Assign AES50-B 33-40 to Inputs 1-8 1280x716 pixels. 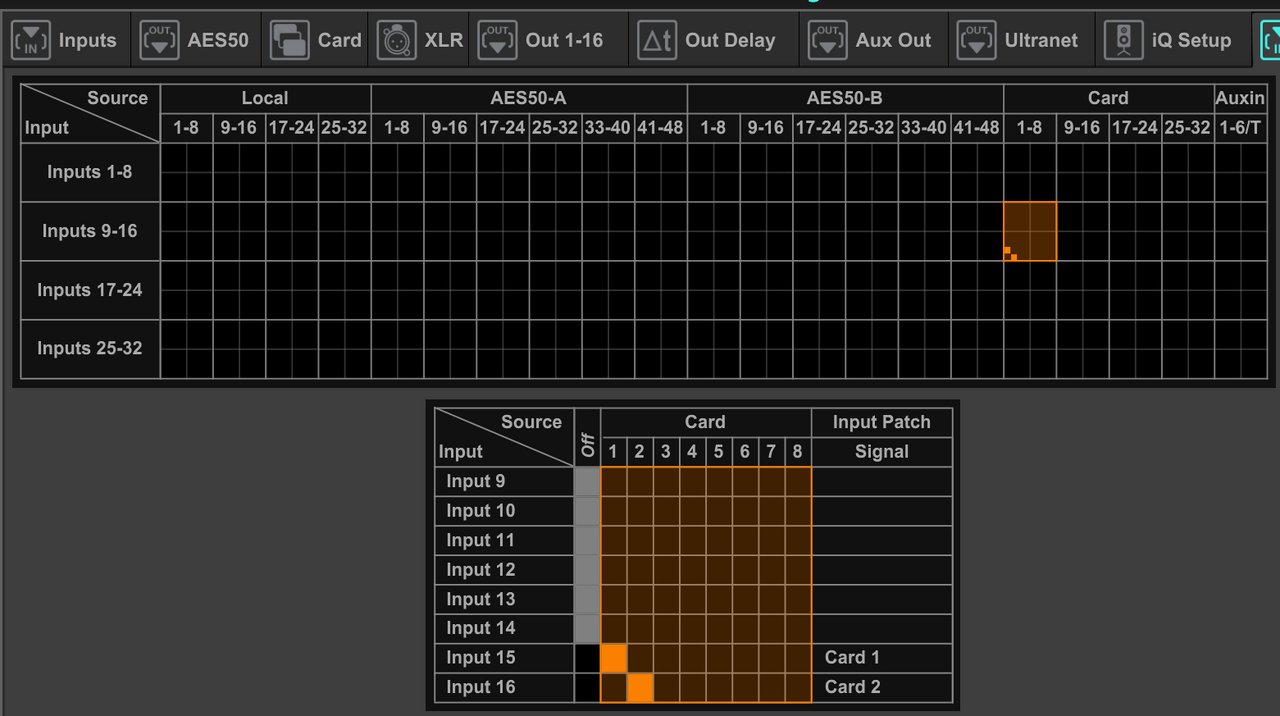tap(924, 173)
